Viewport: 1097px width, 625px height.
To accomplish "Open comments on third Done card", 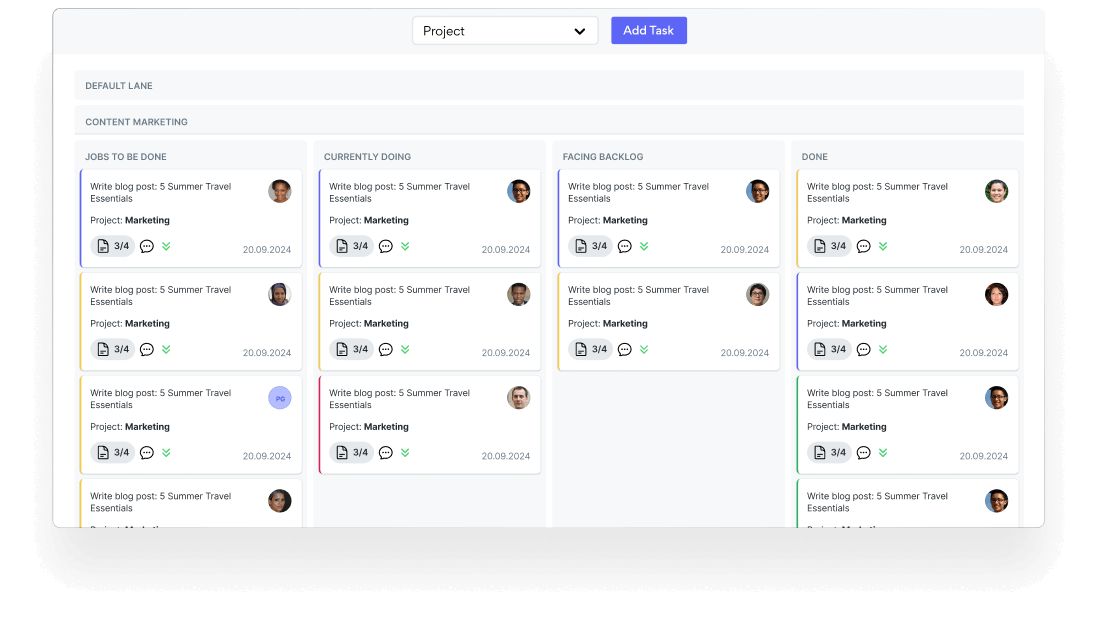I will click(864, 453).
